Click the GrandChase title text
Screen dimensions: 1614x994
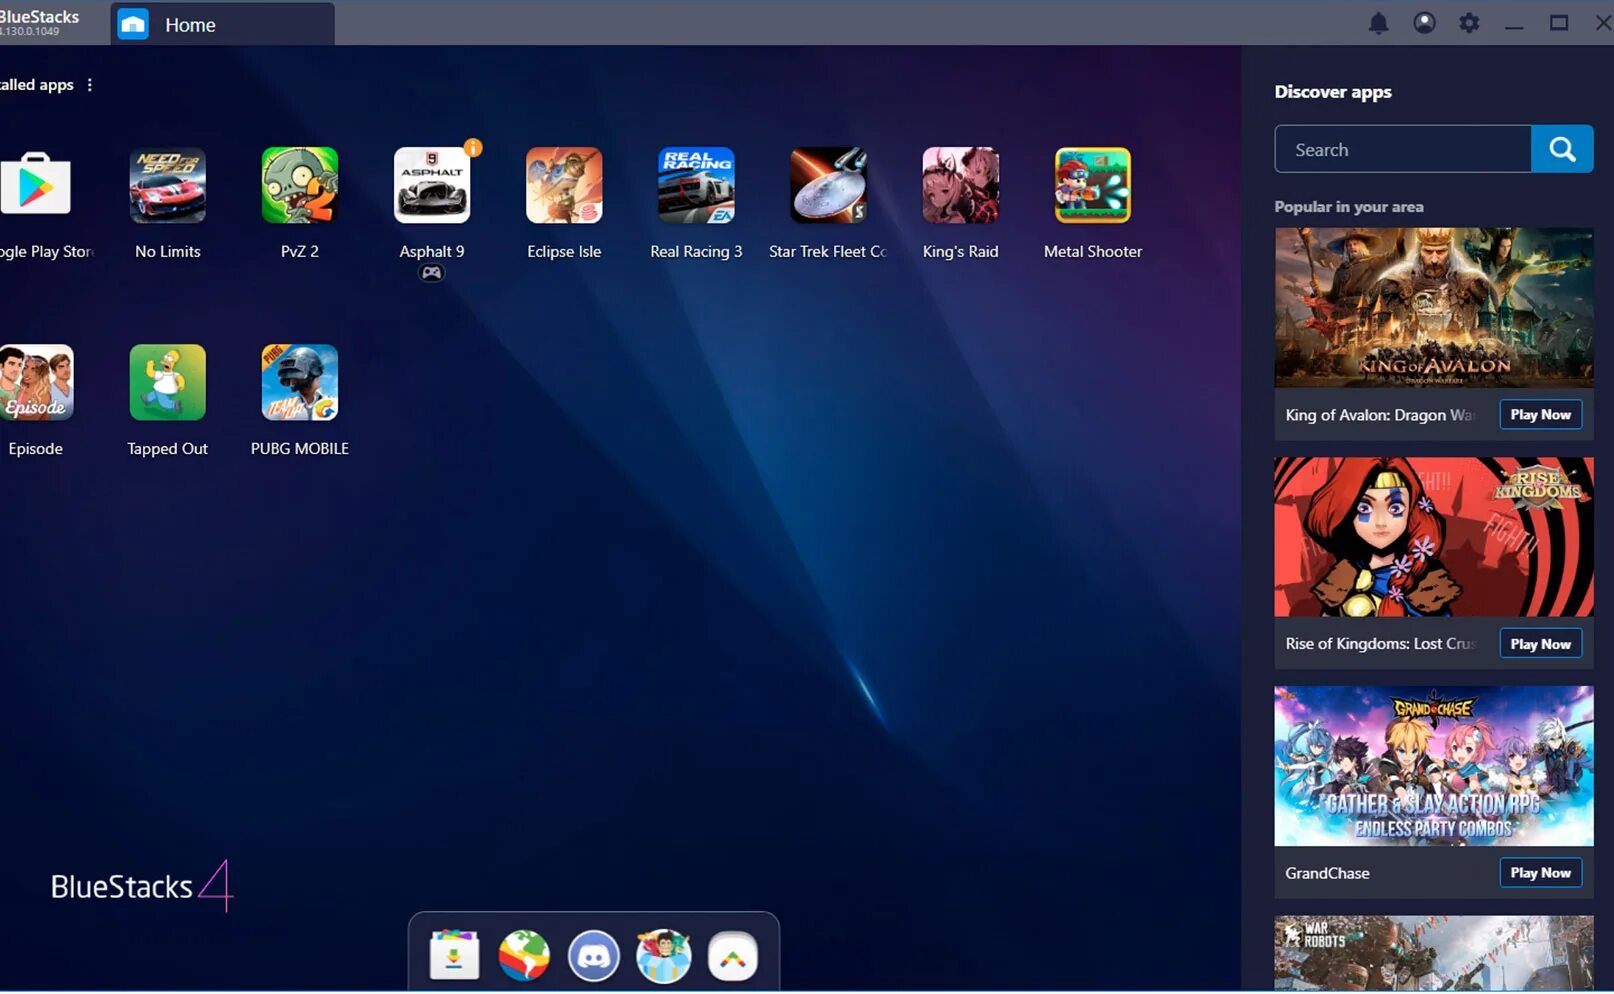click(x=1327, y=873)
